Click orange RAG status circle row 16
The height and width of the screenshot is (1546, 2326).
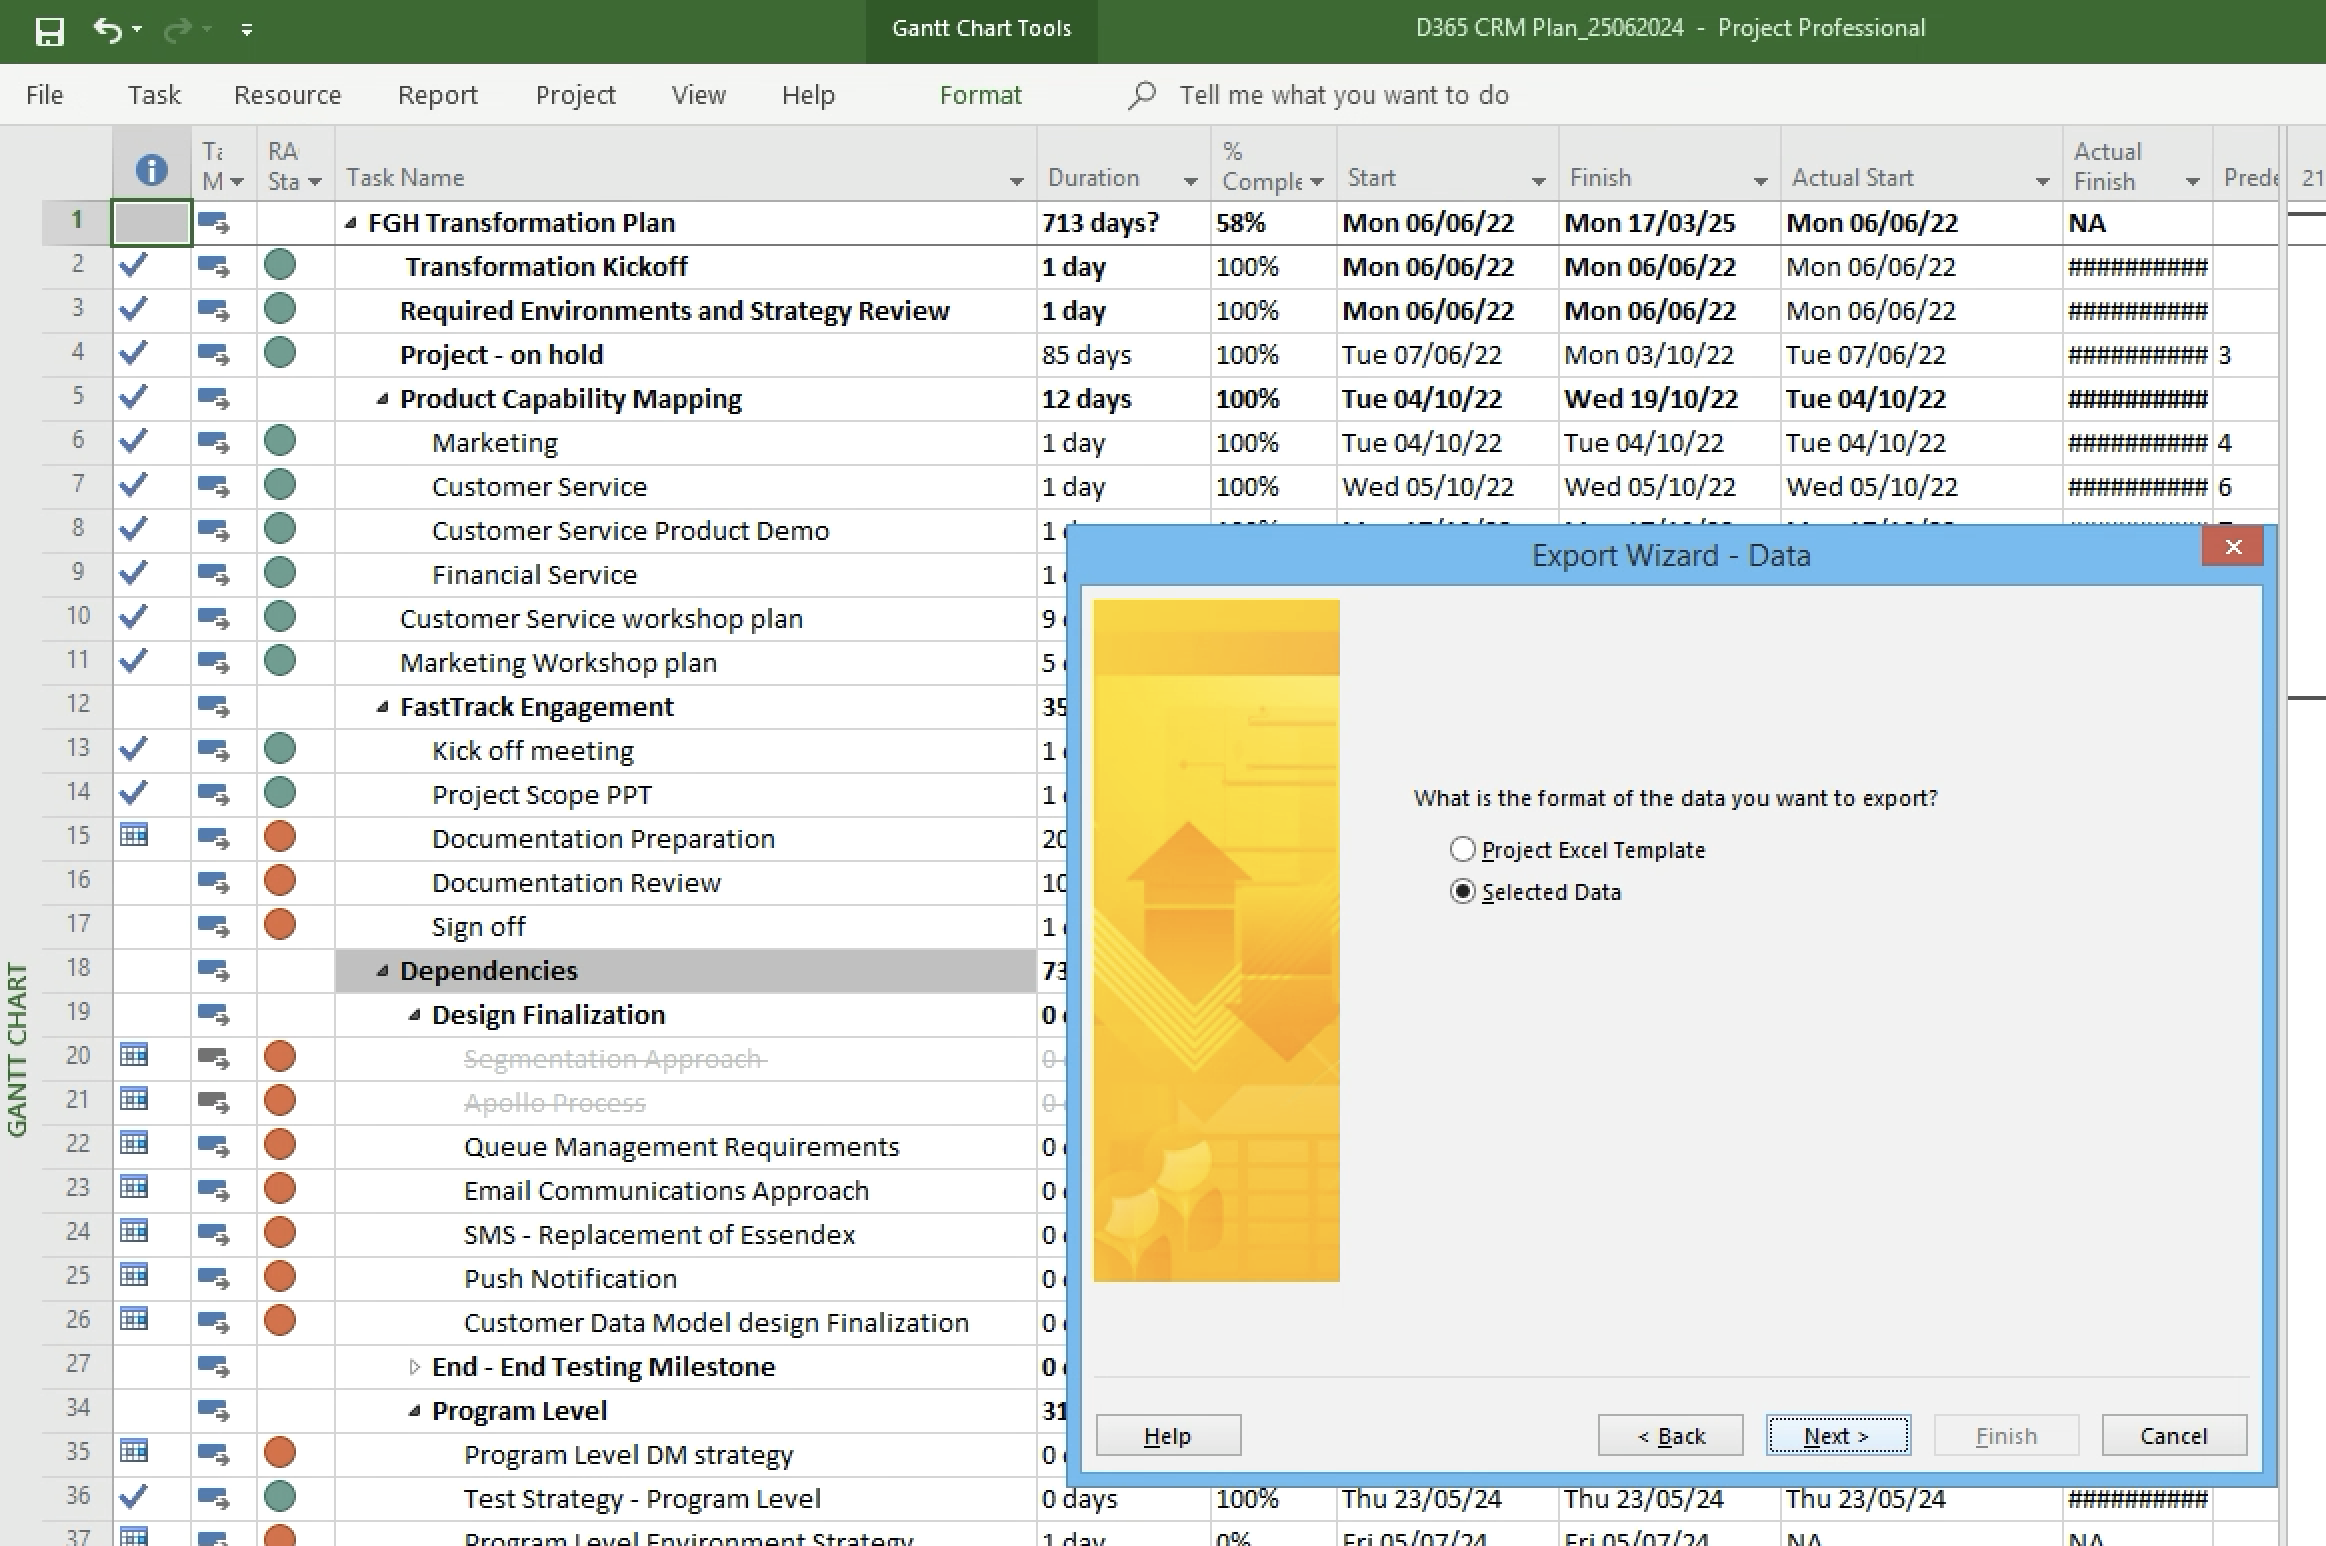pos(280,881)
